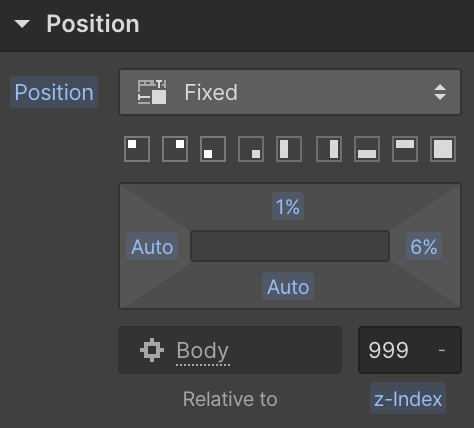Click the blue Position property label

(x=54, y=92)
